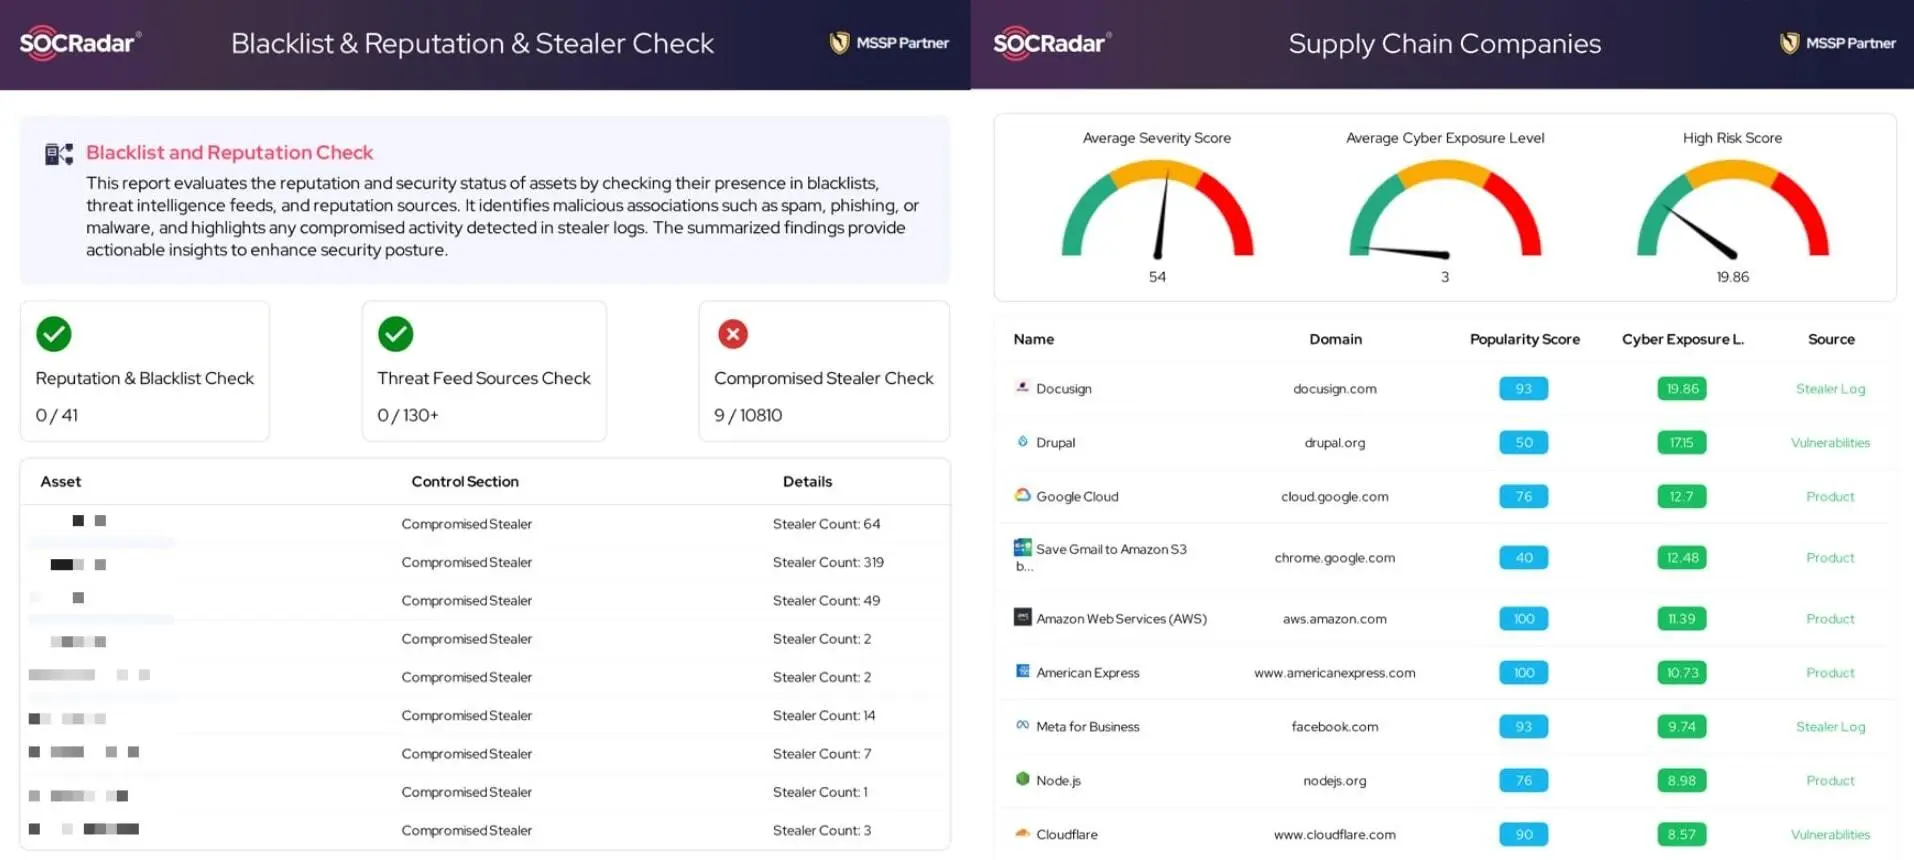Select the row with Stealer Count: 1
1914x860 pixels.
pyautogui.click(x=485, y=792)
